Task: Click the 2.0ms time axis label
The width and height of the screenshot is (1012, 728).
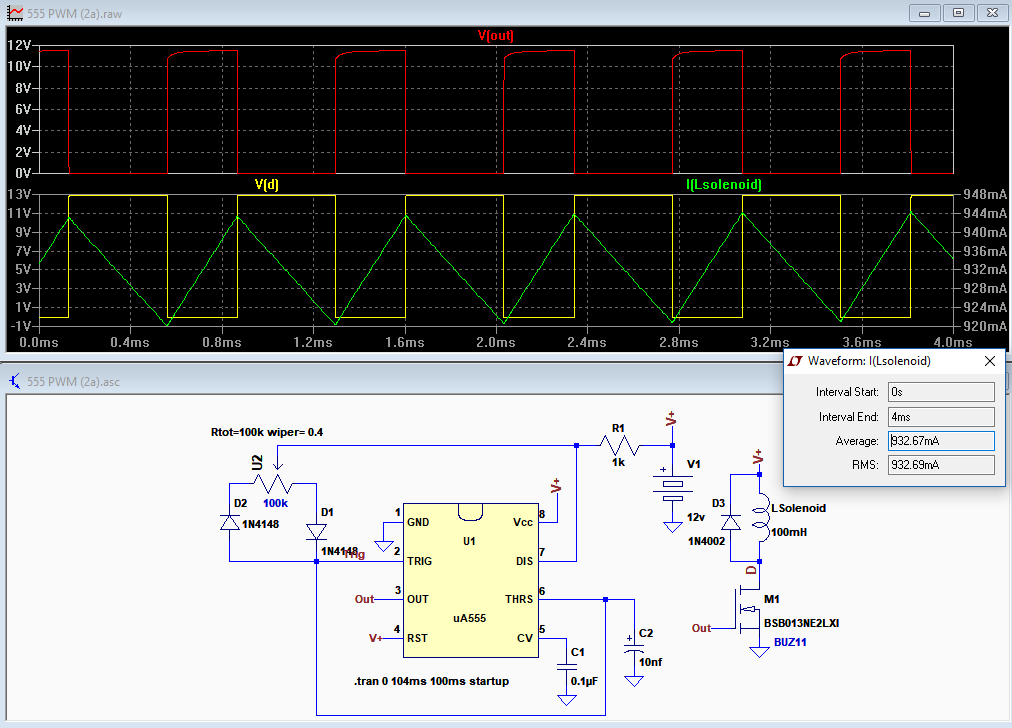Action: point(496,342)
